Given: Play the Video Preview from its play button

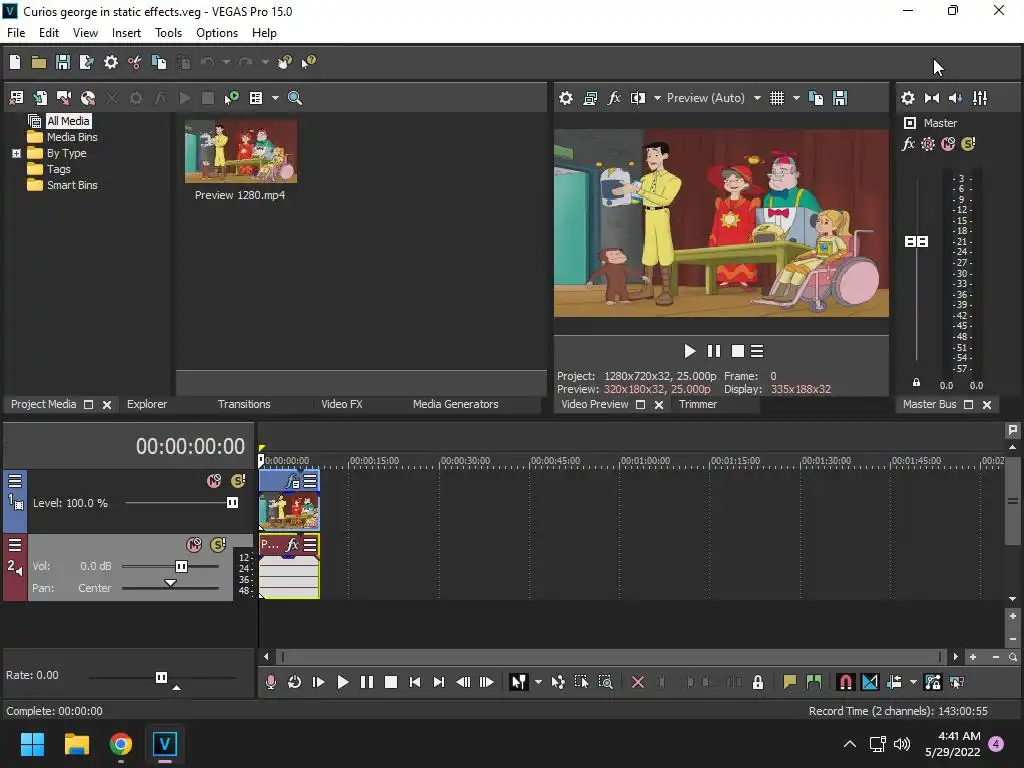Looking at the screenshot, I should [x=689, y=351].
